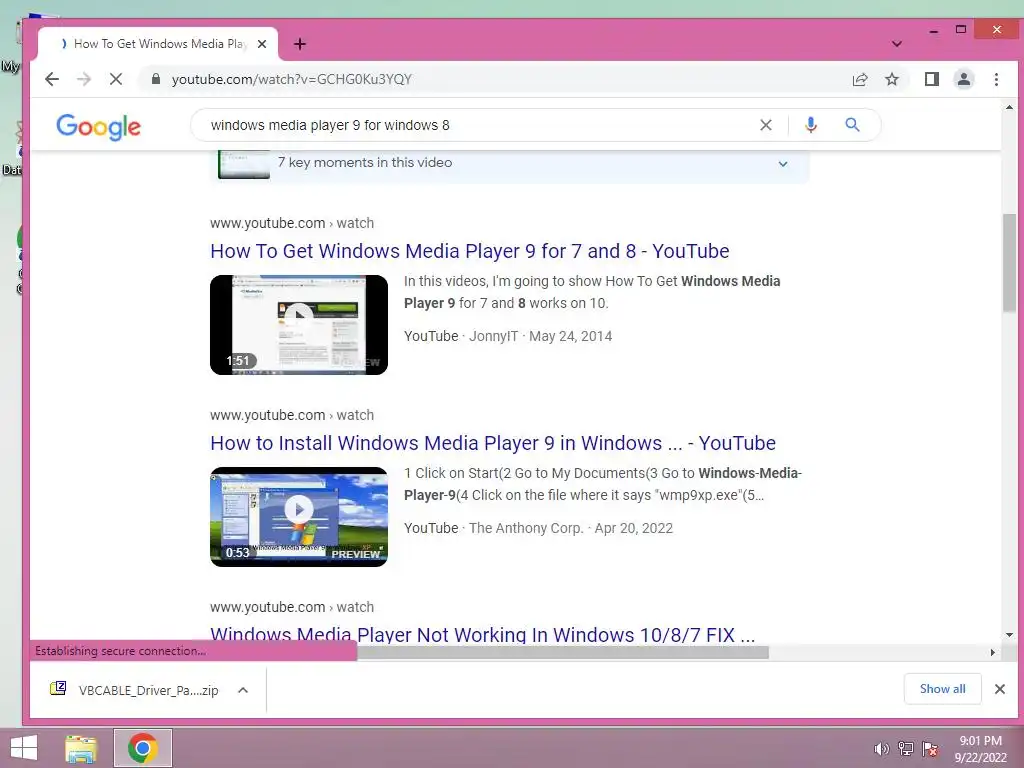This screenshot has height=768, width=1024.
Task: Click The Anthony Corp. Apr 20, 2022 text
Action: (571, 528)
